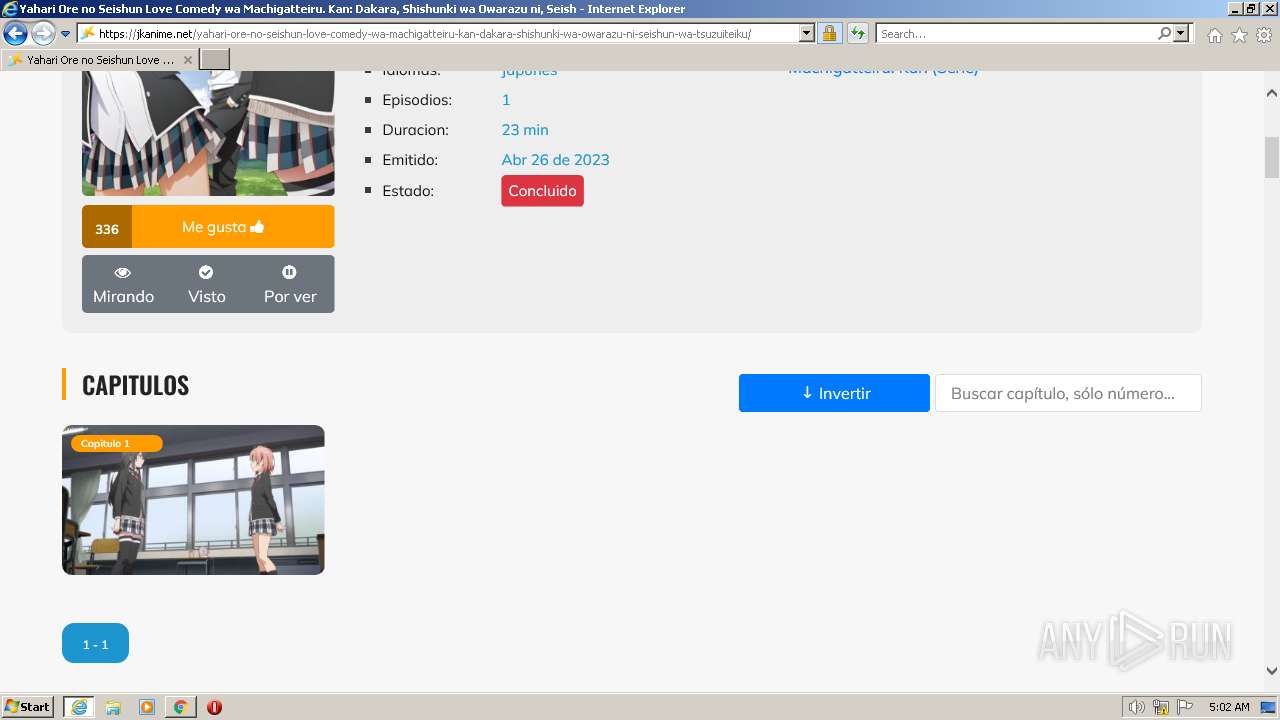Click the Abr 26 de 2023 date

pos(555,160)
